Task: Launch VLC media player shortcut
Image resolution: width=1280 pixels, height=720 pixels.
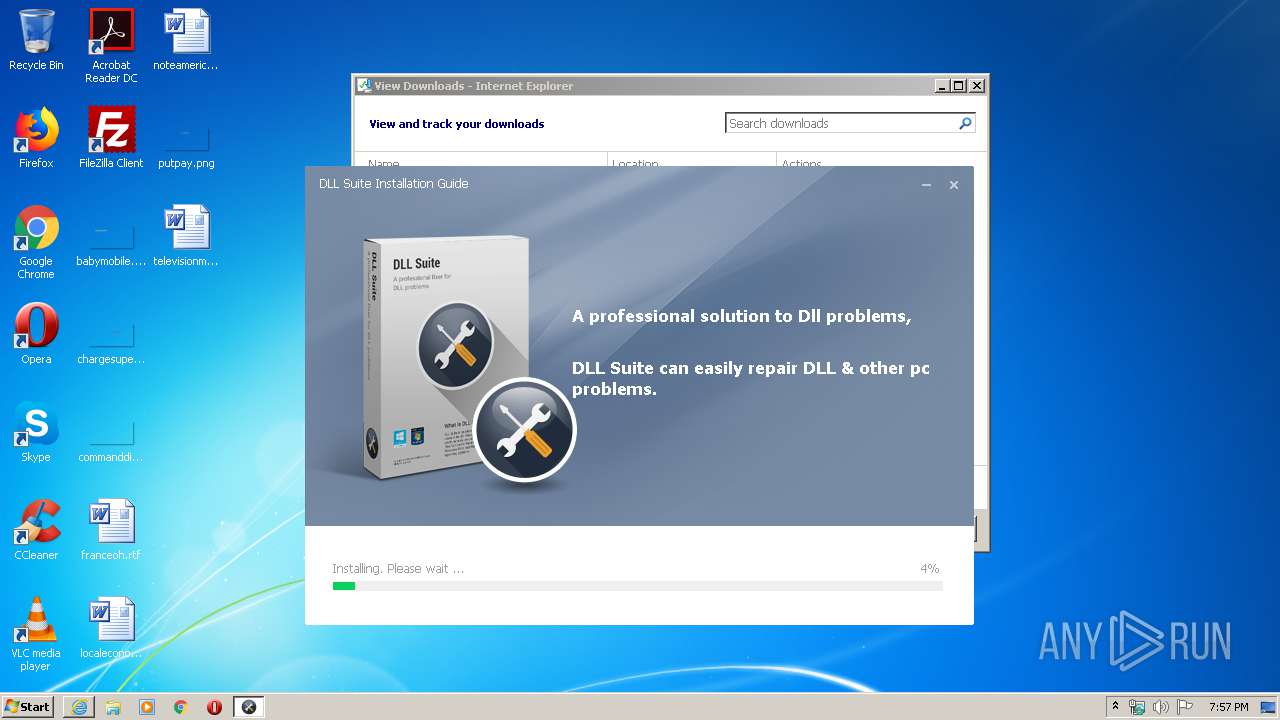Action: click(36, 634)
